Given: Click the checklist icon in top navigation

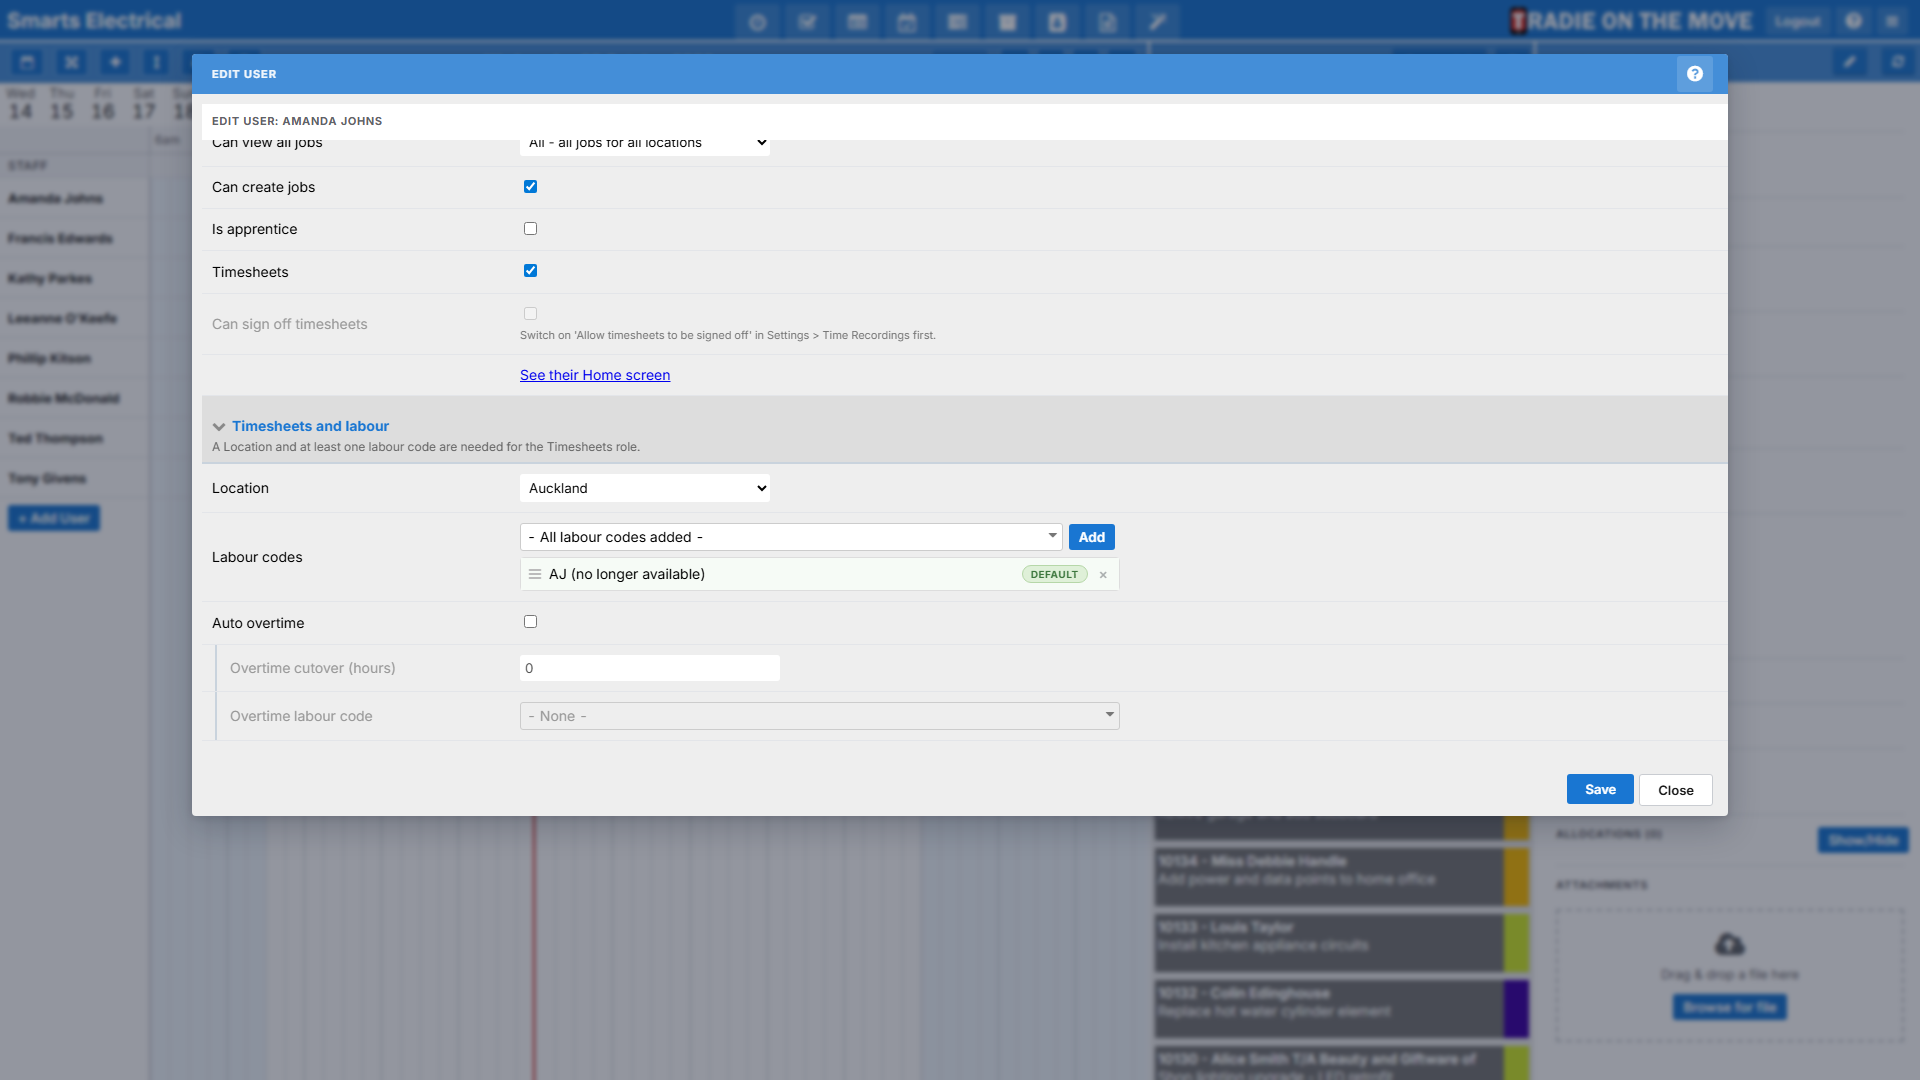Looking at the screenshot, I should tap(807, 22).
